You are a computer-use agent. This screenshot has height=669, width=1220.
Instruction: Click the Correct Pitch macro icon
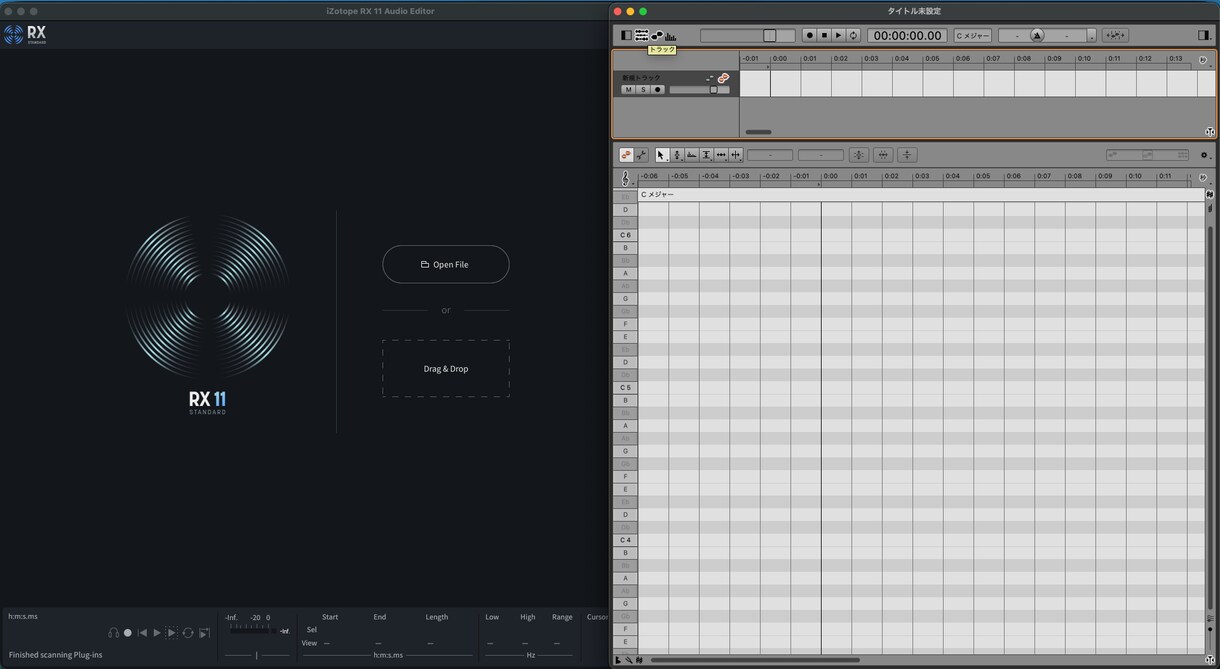(858, 155)
